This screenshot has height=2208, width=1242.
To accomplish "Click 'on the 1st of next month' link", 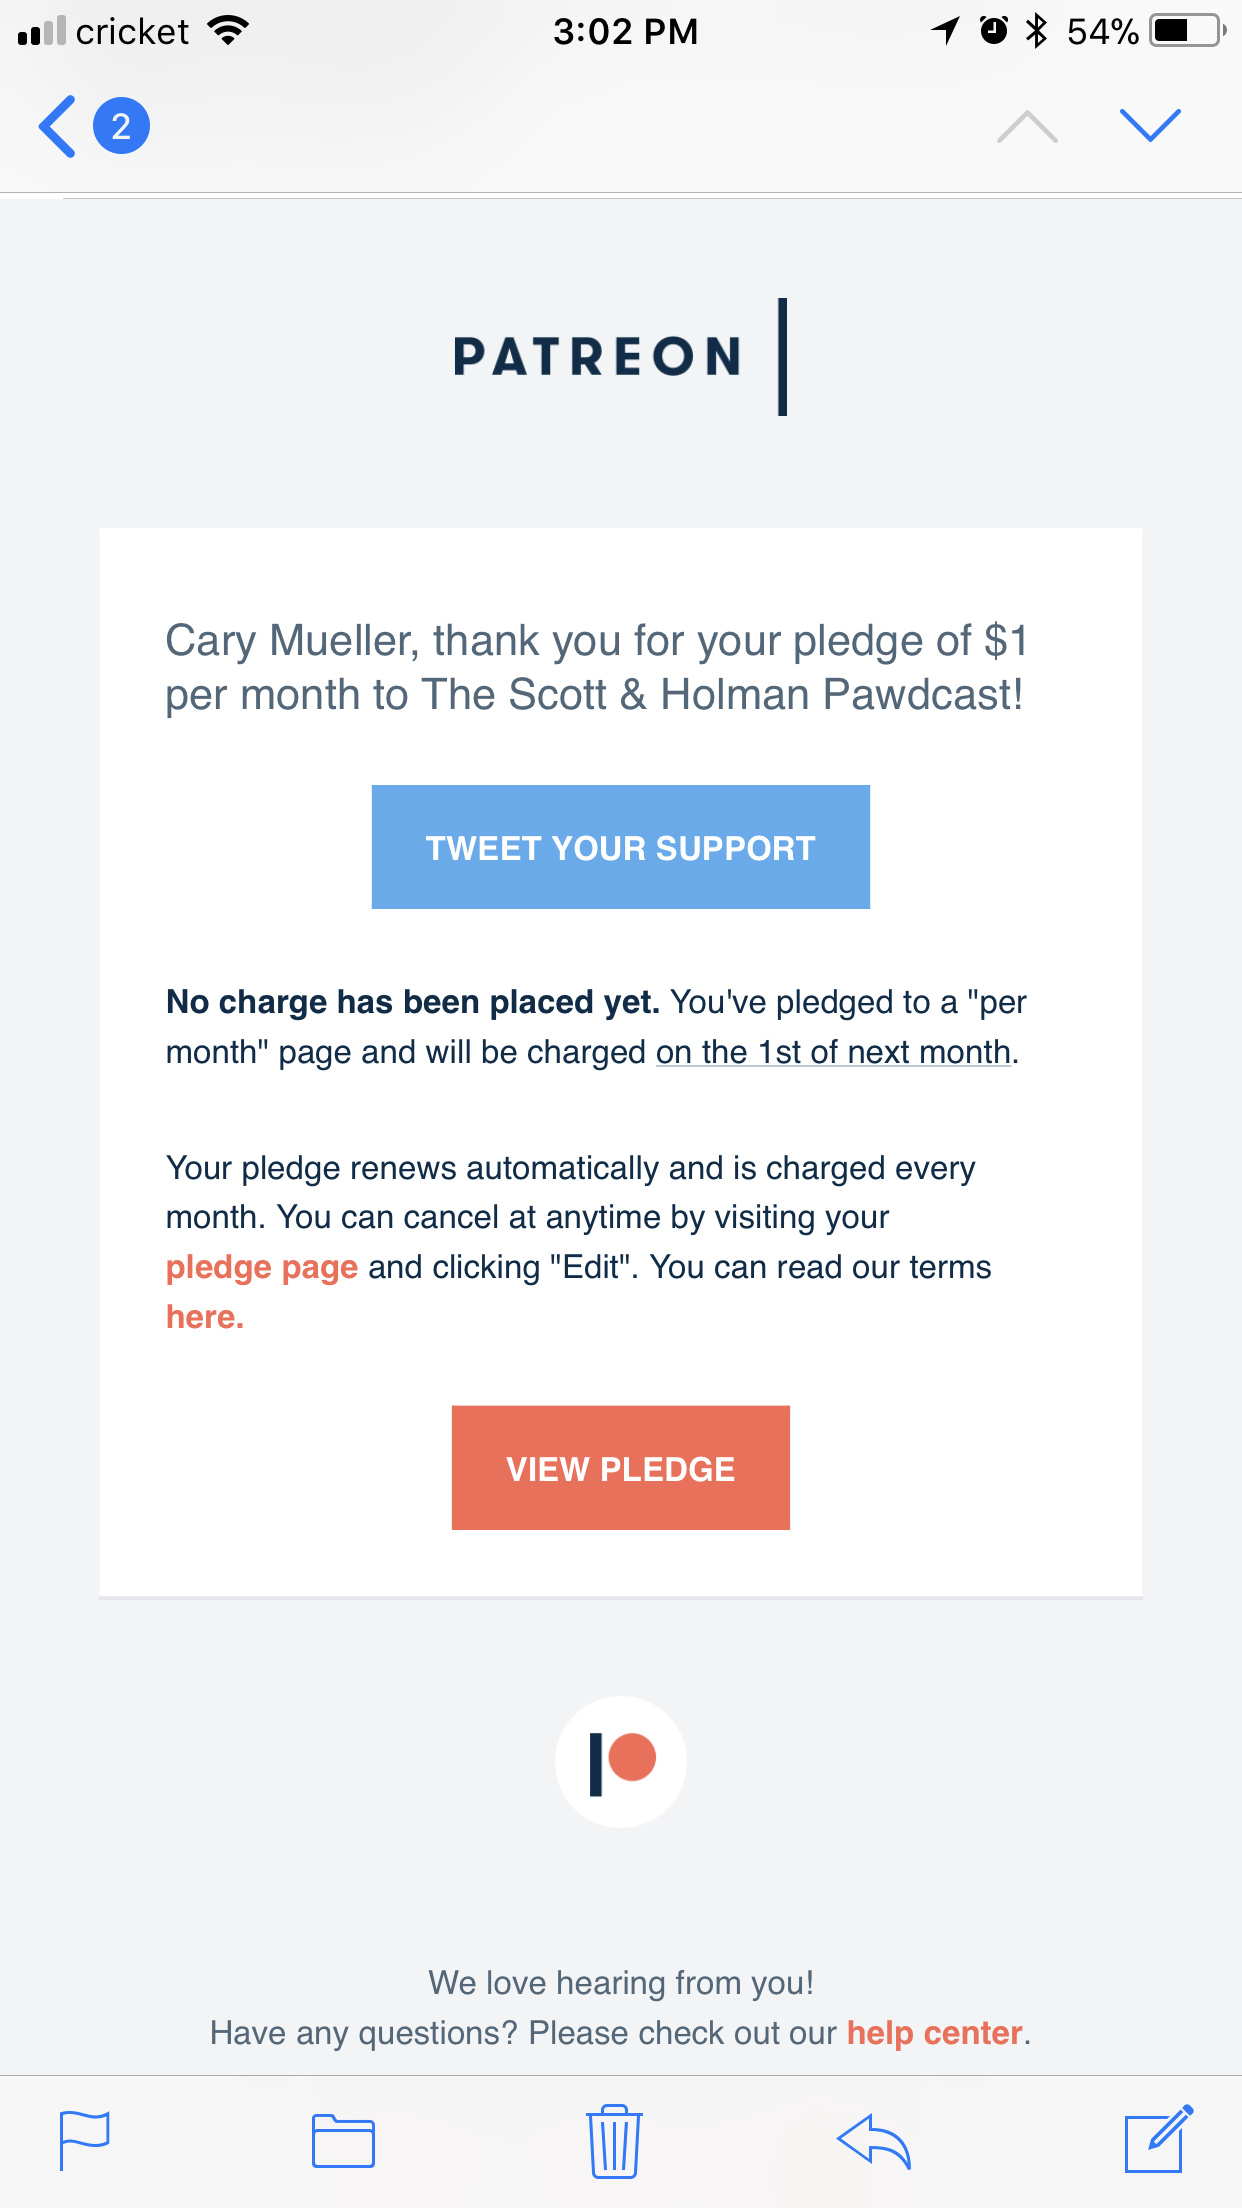I will [x=833, y=1052].
